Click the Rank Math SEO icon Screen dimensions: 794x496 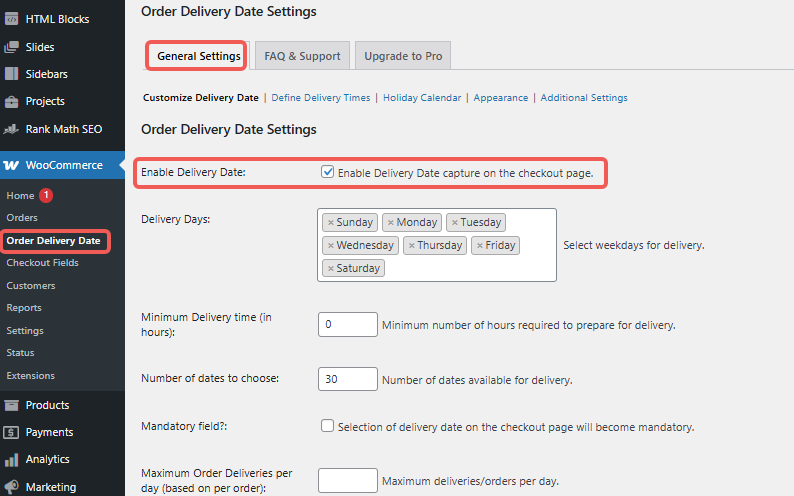click(12, 129)
